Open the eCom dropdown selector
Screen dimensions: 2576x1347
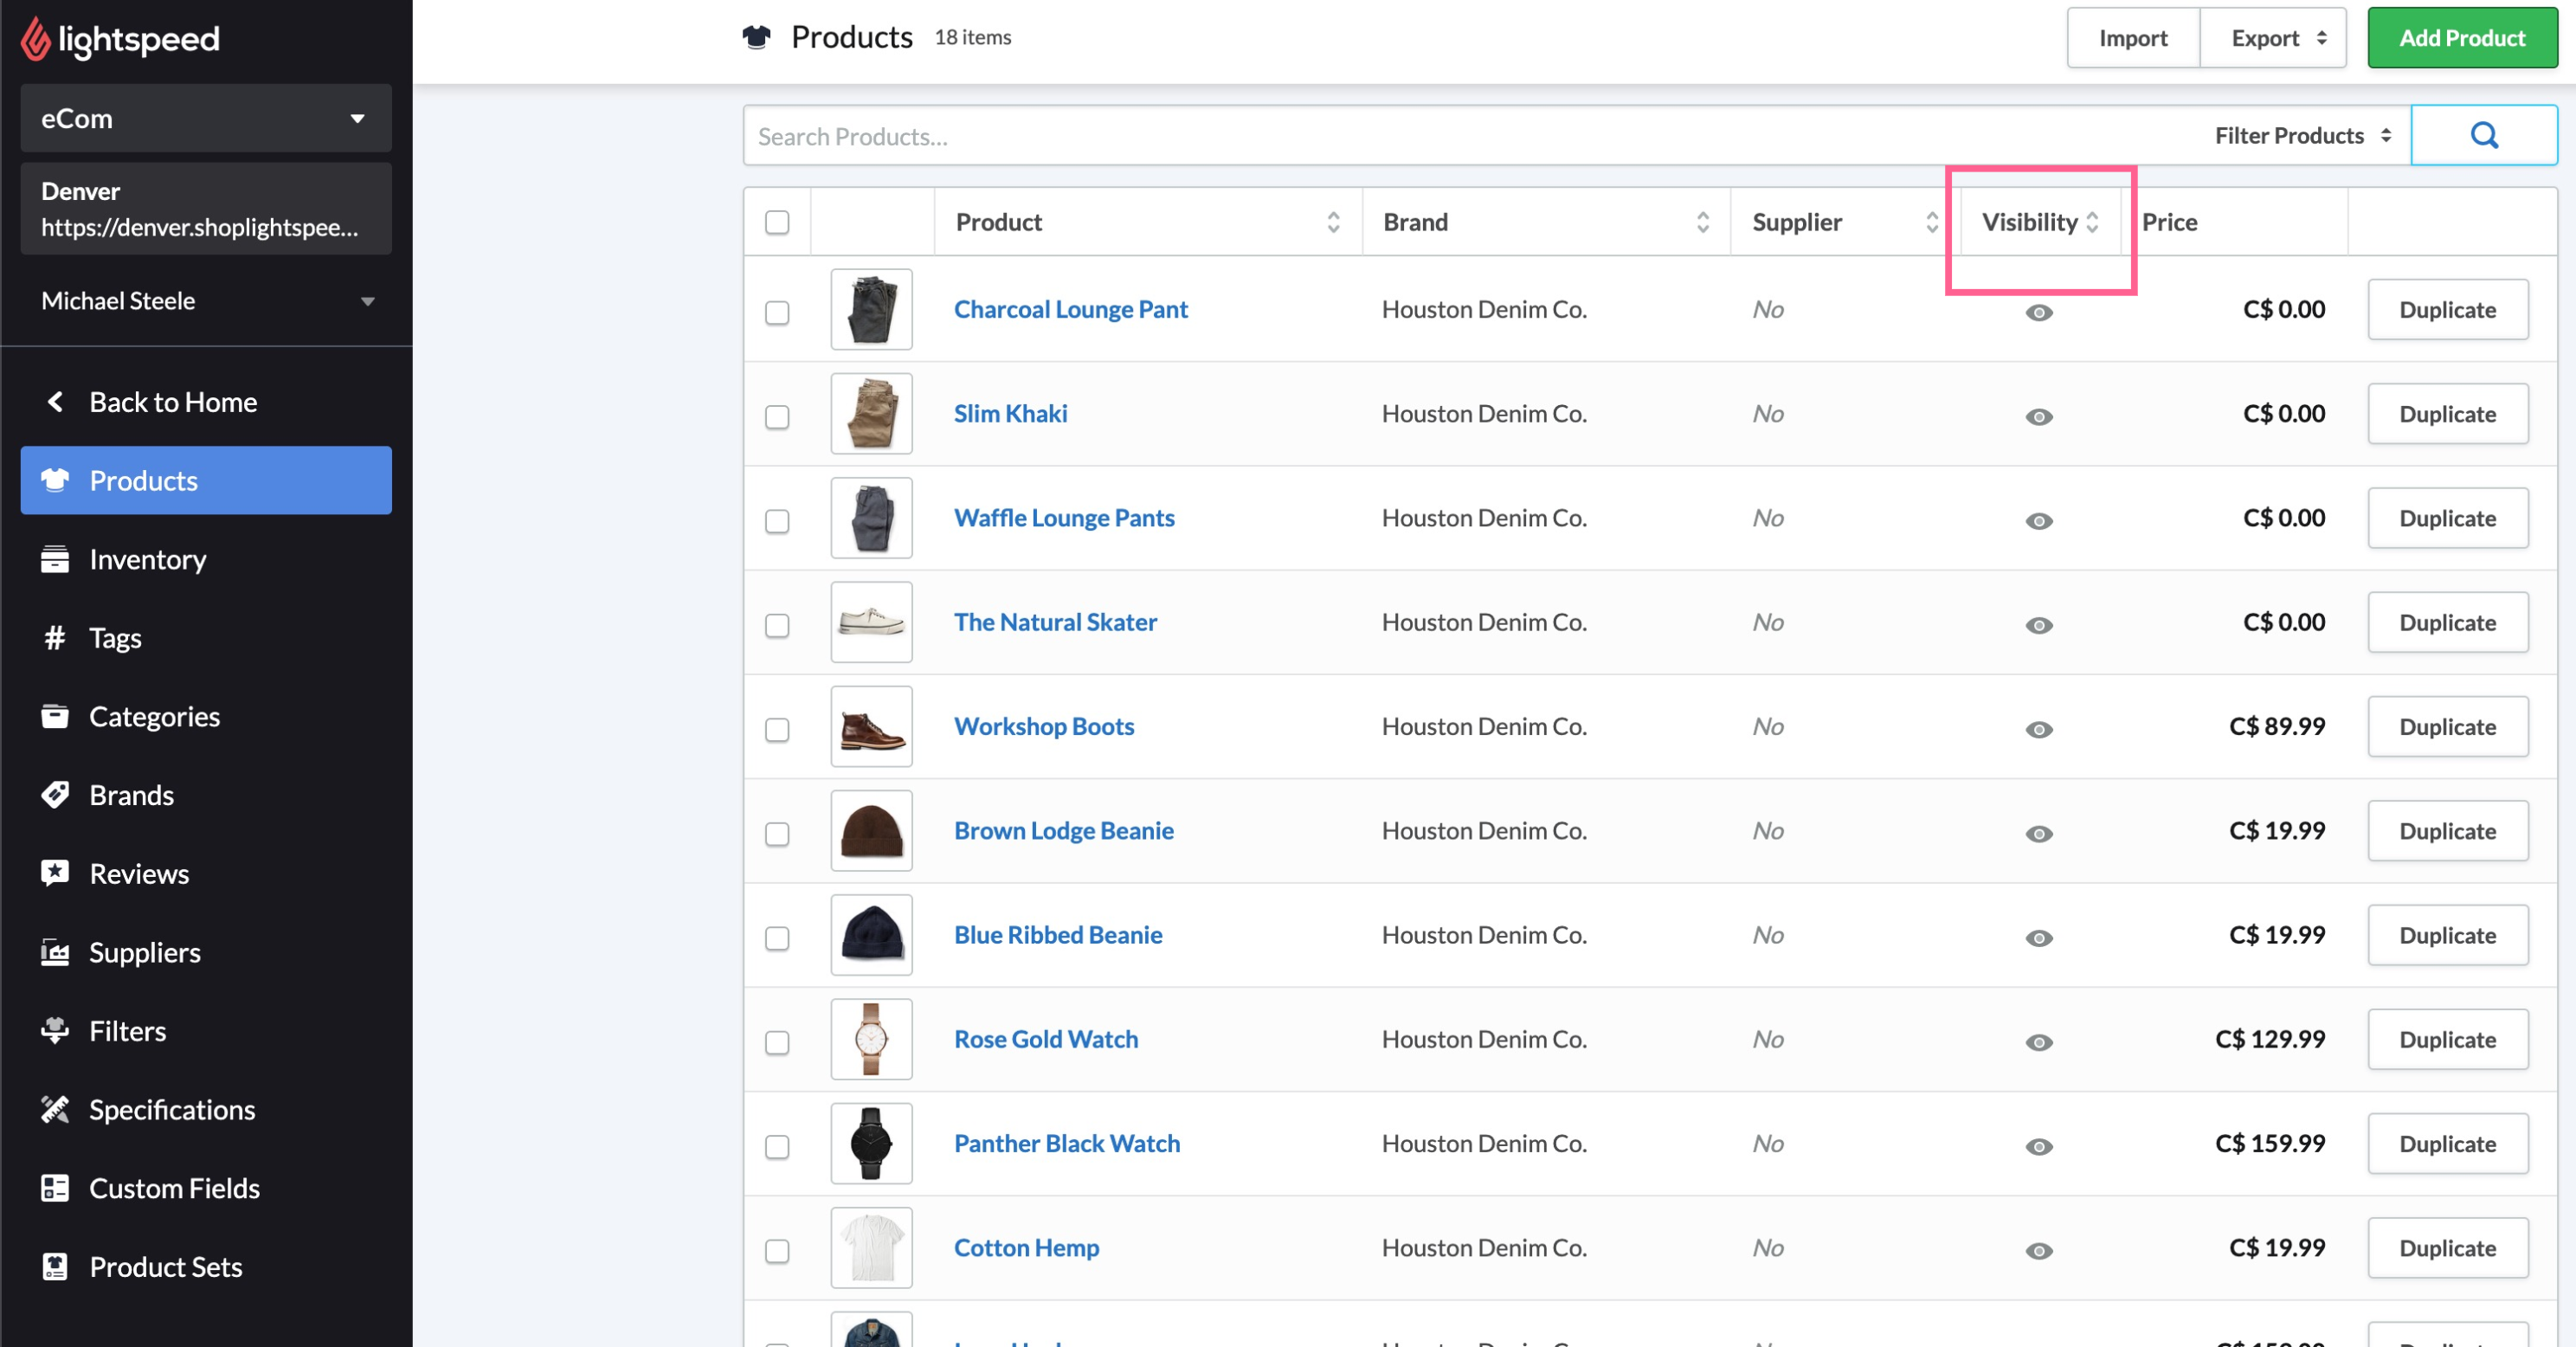pyautogui.click(x=205, y=118)
